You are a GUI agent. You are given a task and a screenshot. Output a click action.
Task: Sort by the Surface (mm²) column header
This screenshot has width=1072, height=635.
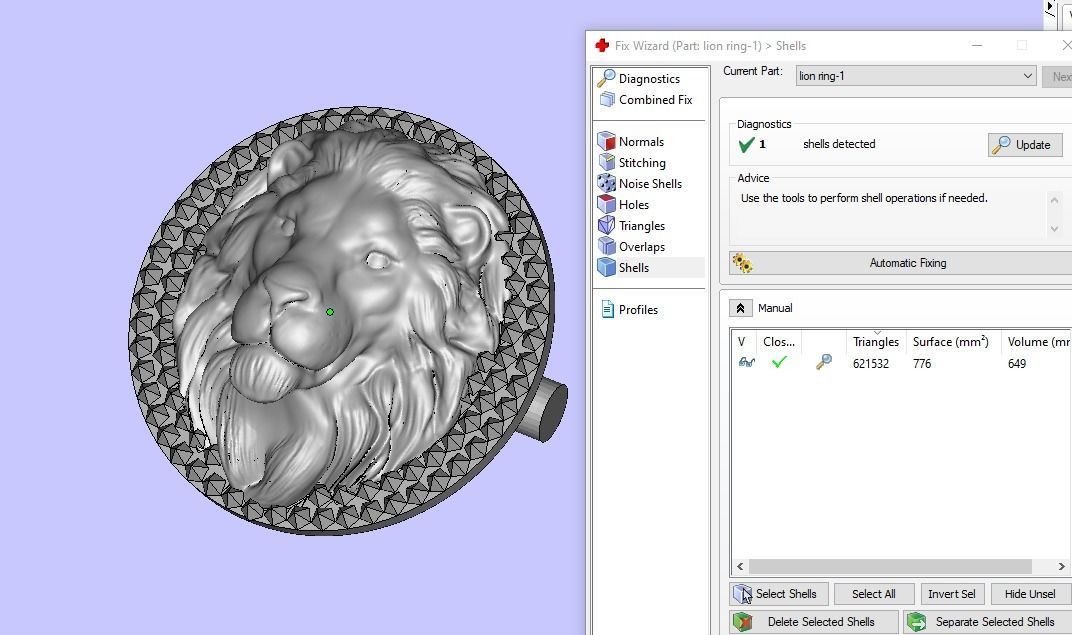click(x=953, y=342)
